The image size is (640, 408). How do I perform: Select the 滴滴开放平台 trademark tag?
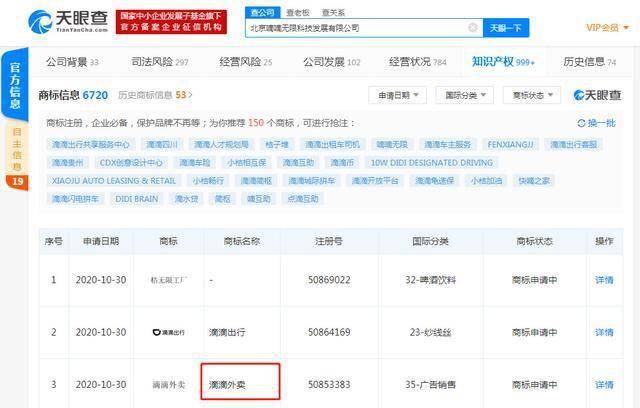[375, 180]
